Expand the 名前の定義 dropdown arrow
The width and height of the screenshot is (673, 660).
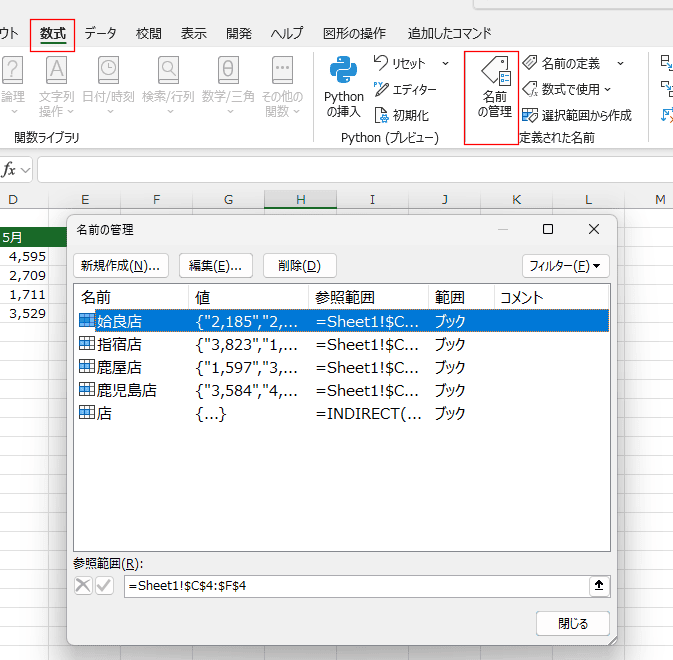point(620,63)
